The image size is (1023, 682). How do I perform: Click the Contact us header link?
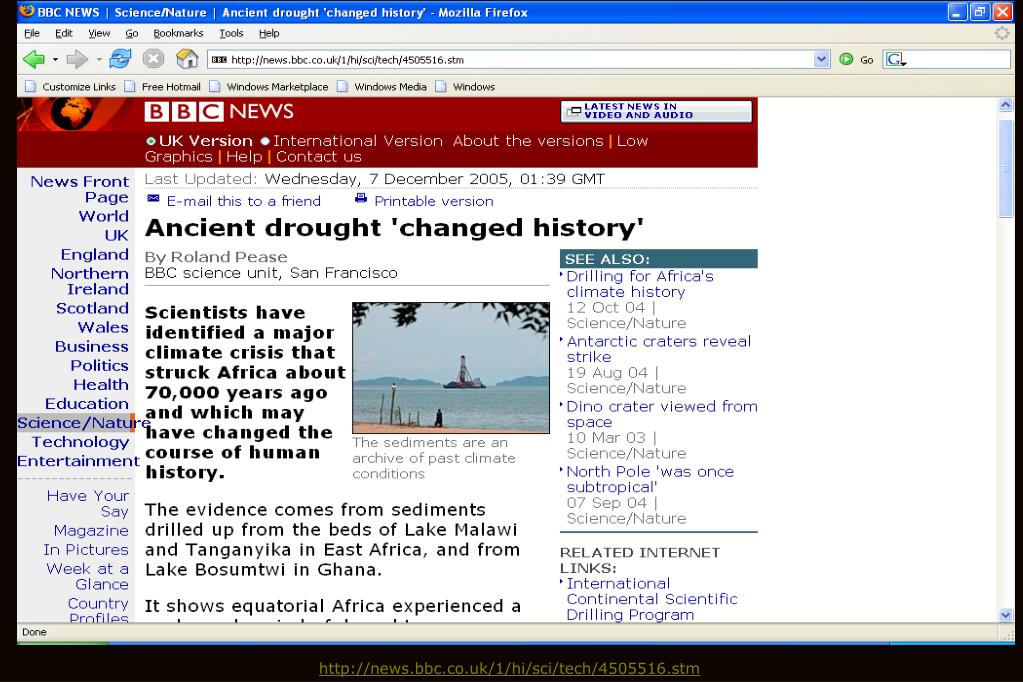(x=318, y=157)
